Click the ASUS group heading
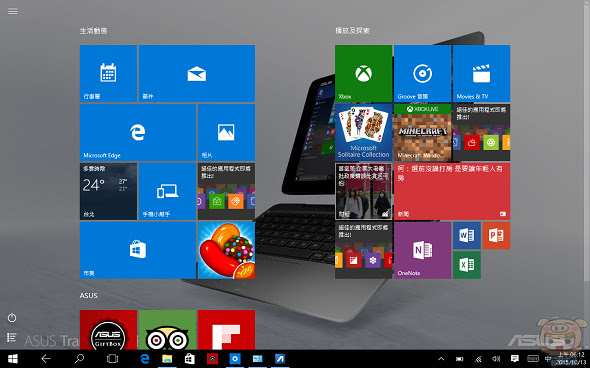The width and height of the screenshot is (590, 368). pyautogui.click(x=88, y=296)
